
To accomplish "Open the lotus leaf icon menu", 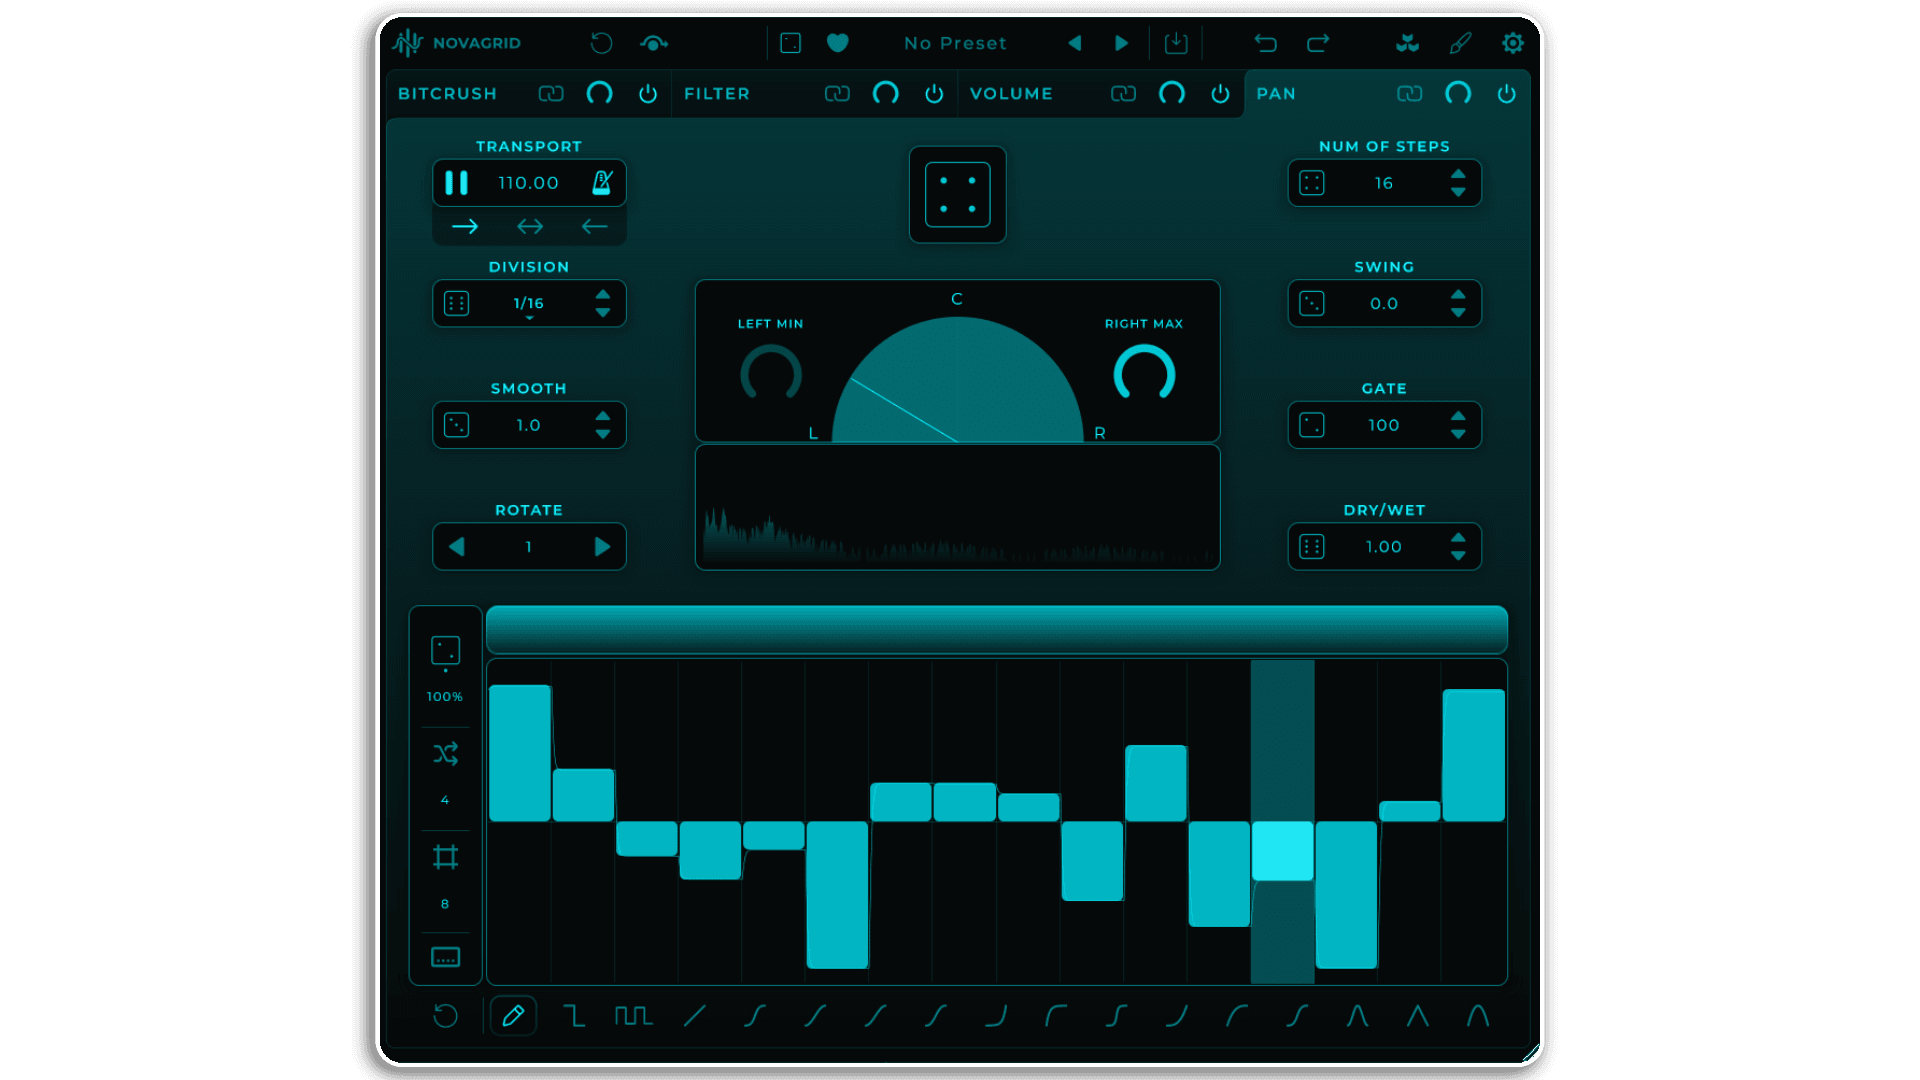I will coord(1407,43).
